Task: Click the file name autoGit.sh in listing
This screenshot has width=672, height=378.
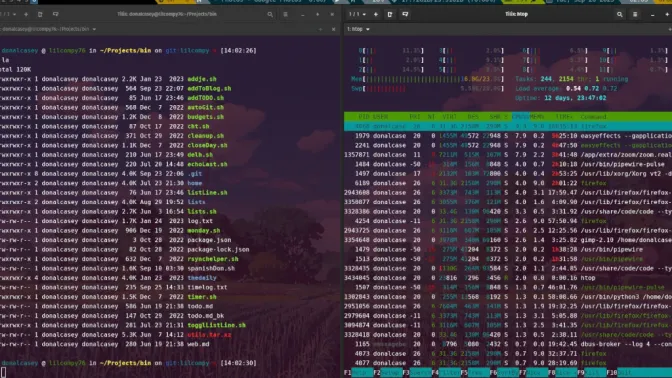Action: 205,108
